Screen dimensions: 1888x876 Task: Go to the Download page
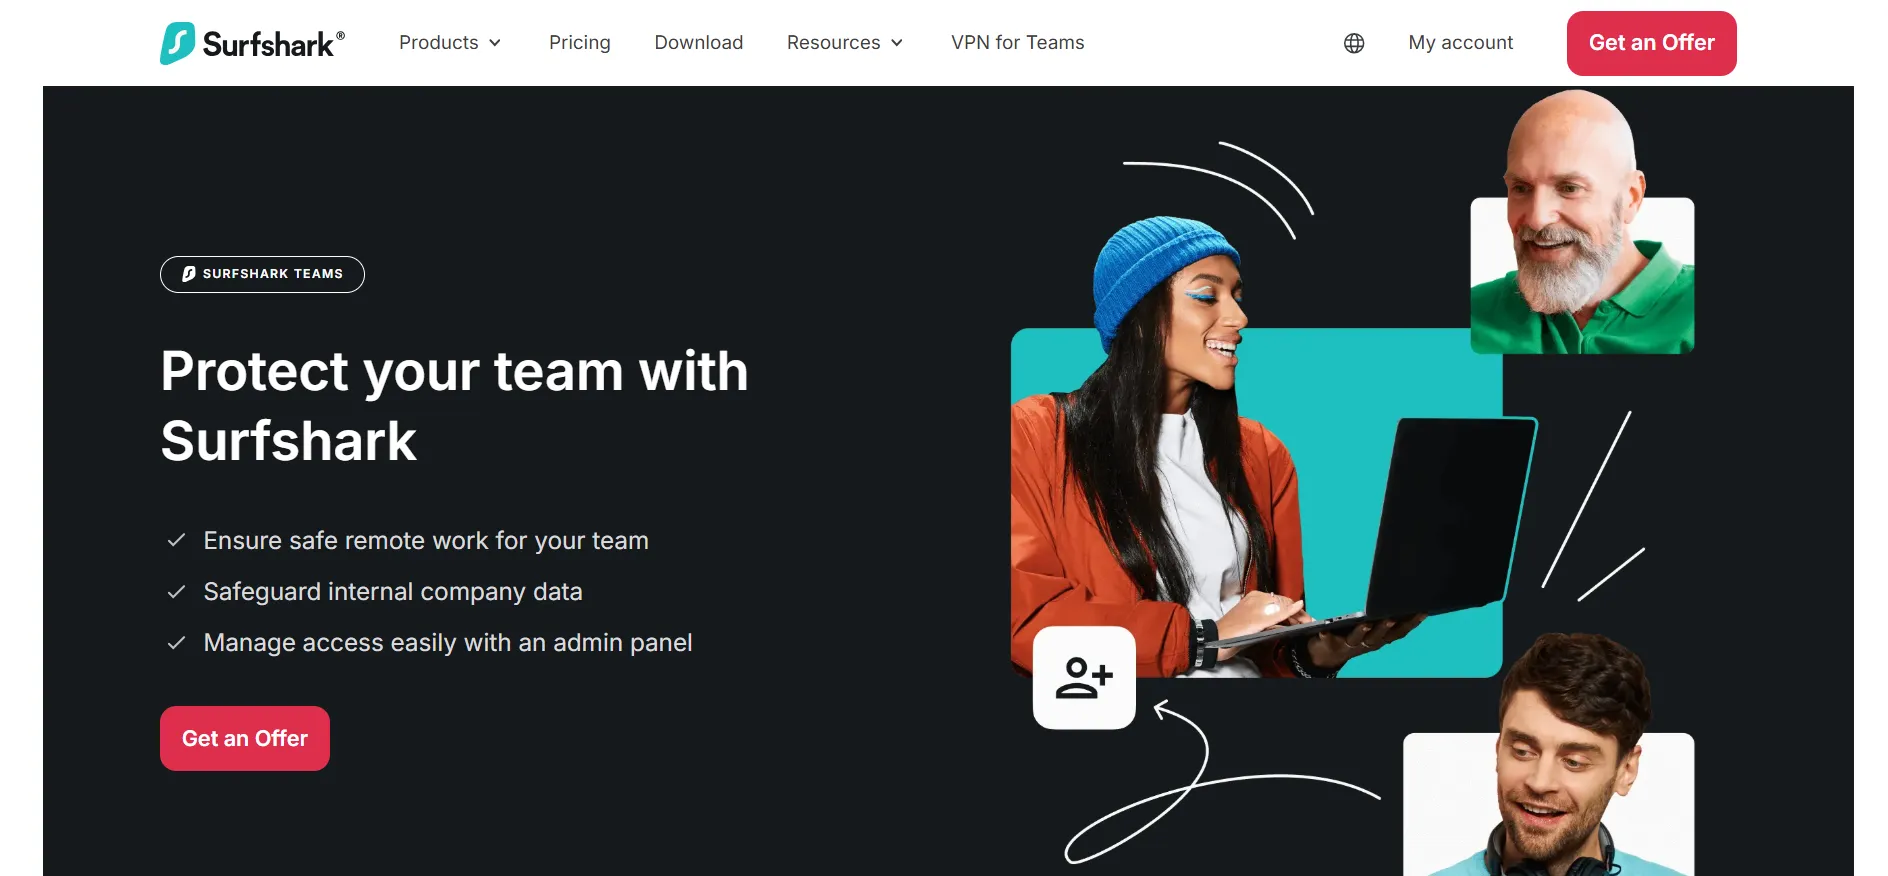click(x=699, y=43)
